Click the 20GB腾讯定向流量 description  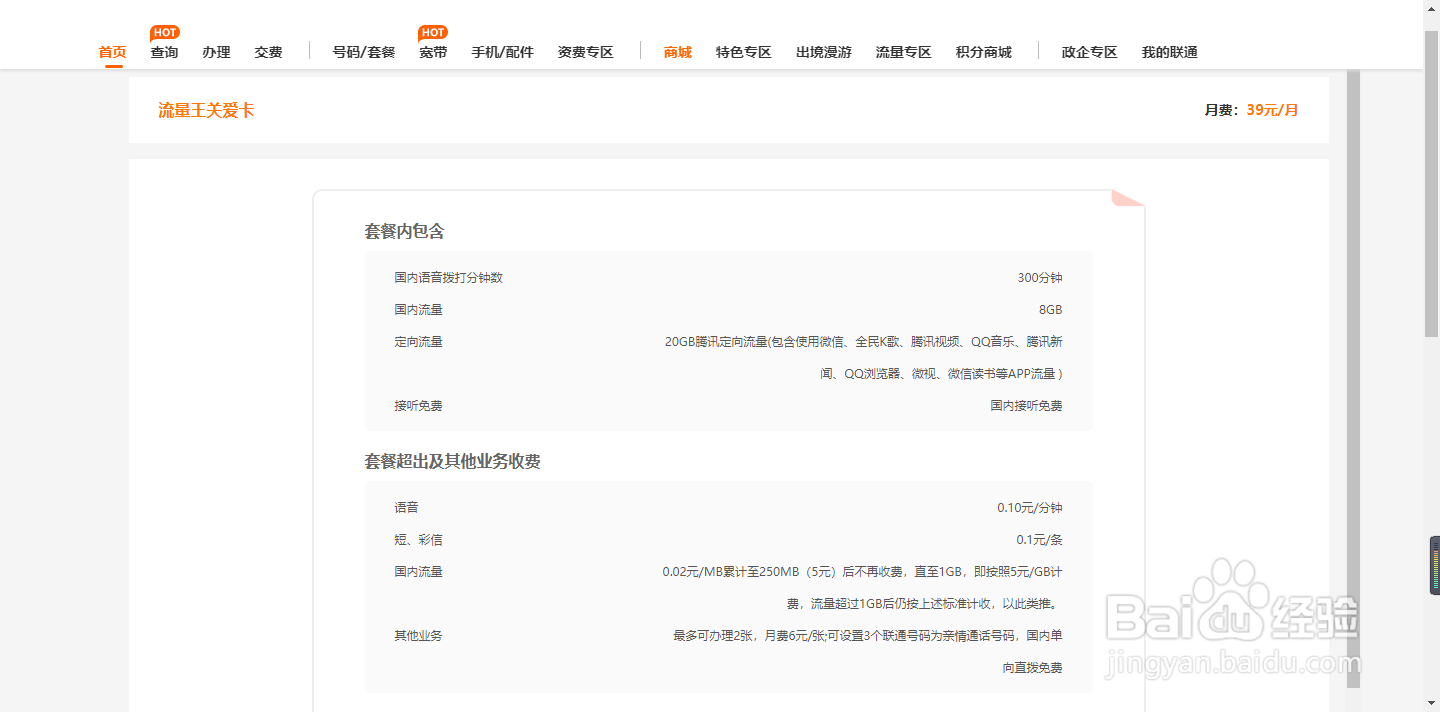click(864, 358)
